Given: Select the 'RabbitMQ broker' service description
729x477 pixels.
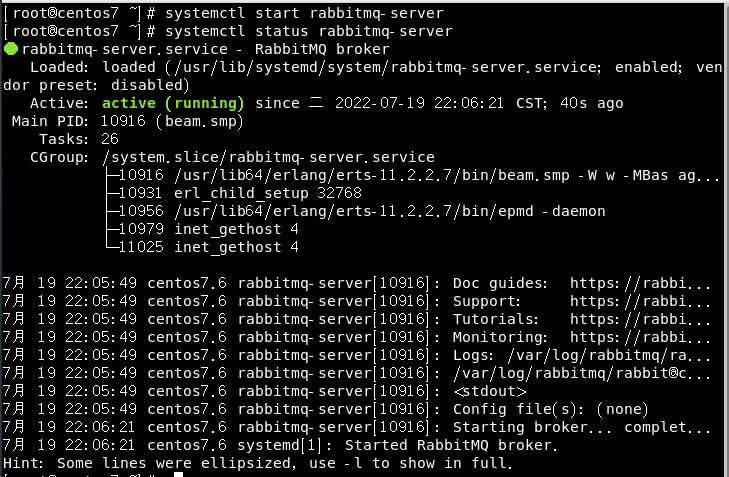Looking at the screenshot, I should 322,49.
